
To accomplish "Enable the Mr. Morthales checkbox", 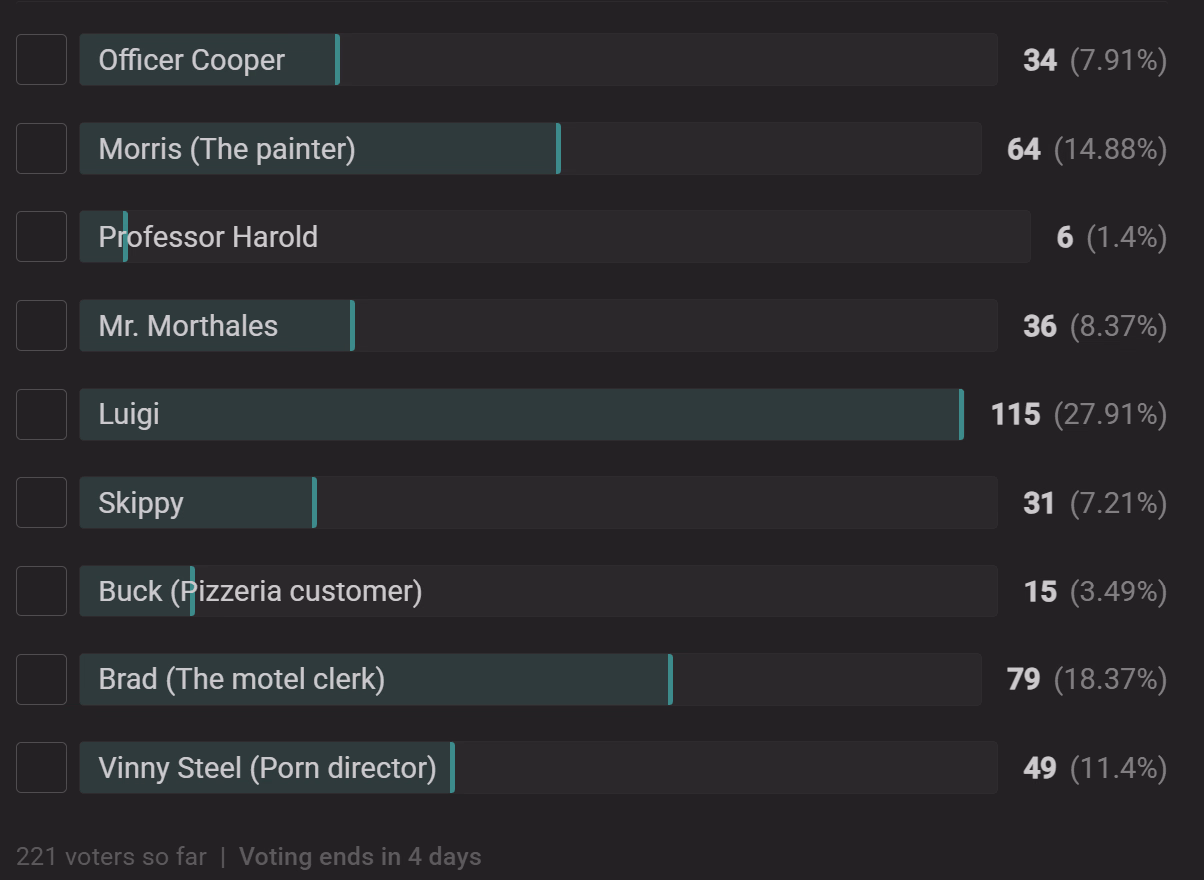I will click(42, 326).
